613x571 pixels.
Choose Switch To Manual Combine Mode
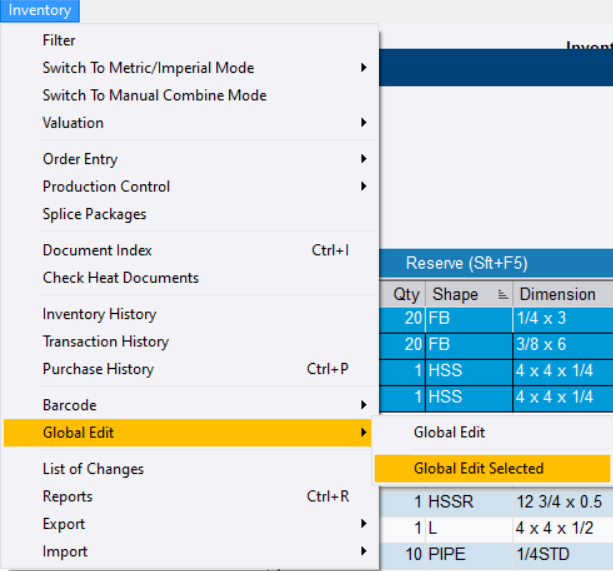click(154, 96)
